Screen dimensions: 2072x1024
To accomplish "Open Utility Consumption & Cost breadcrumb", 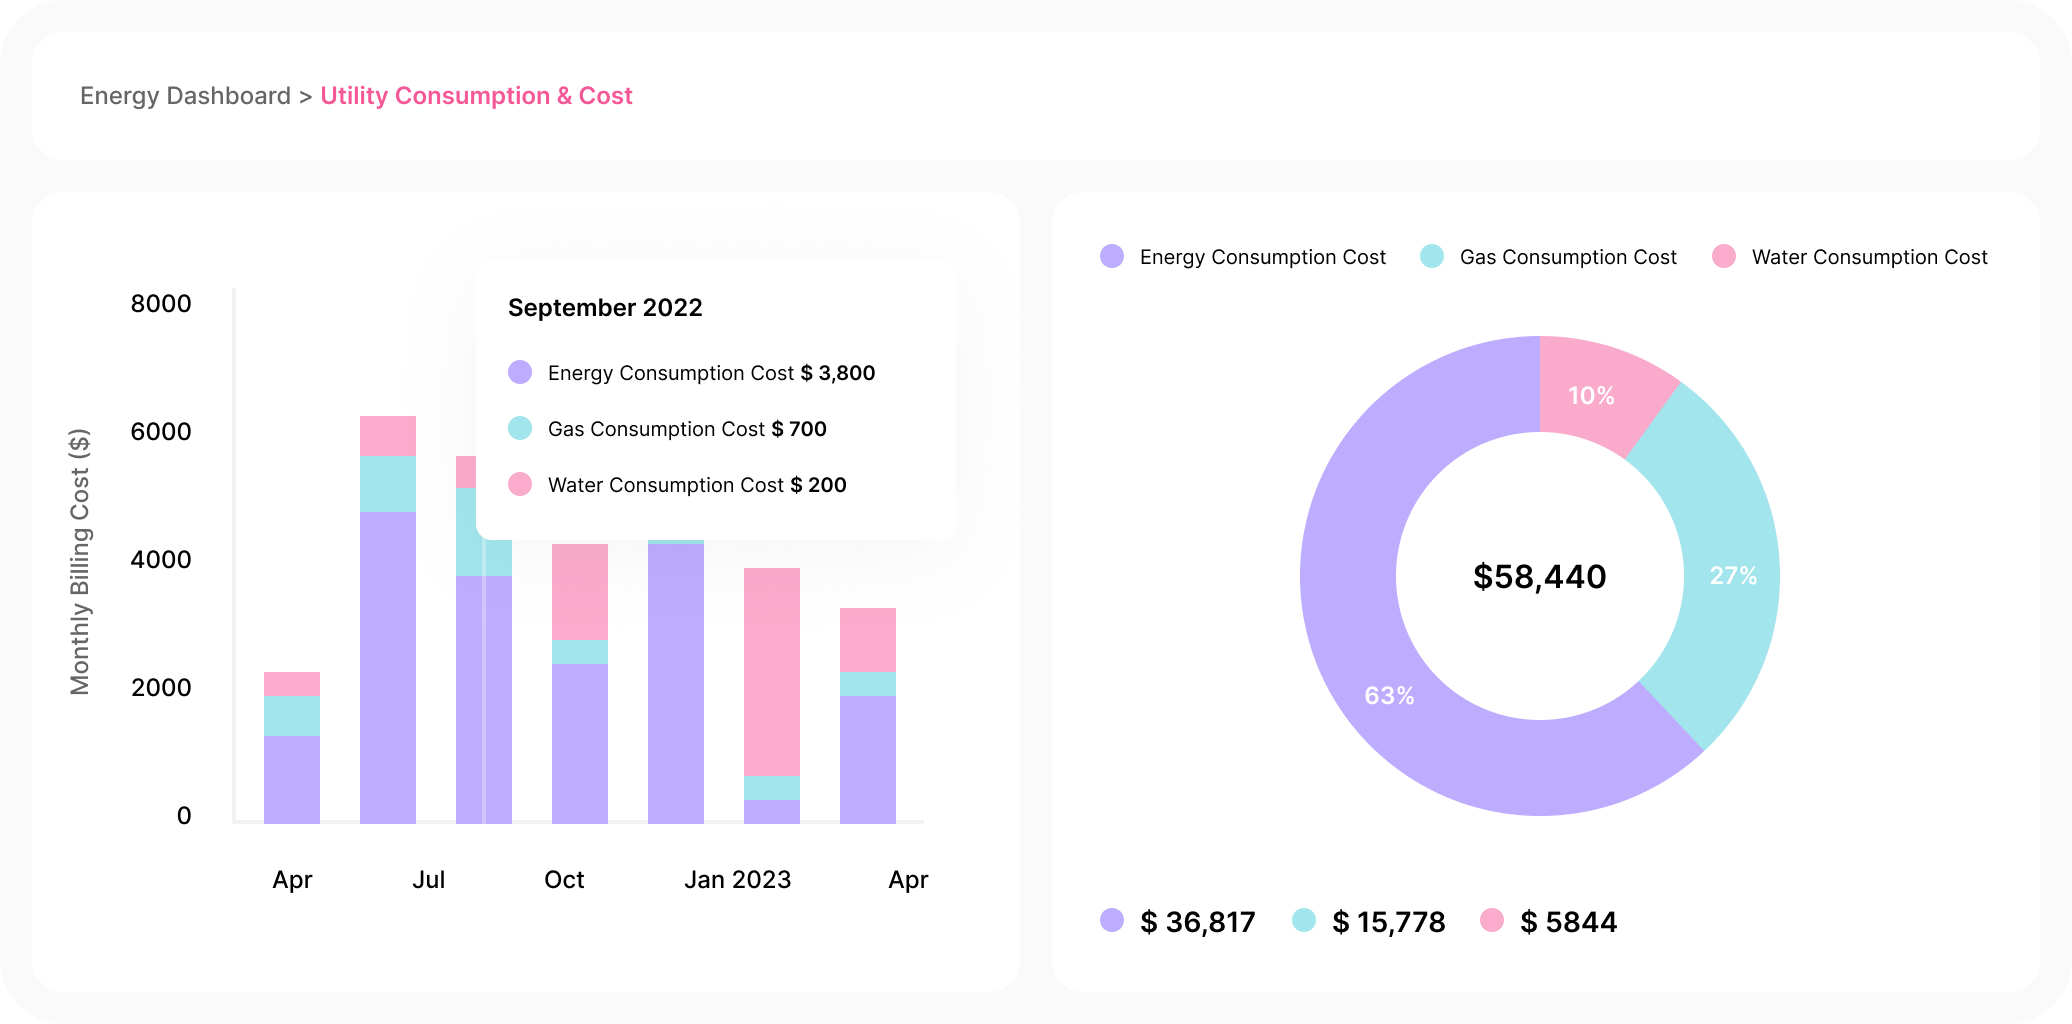I will pos(476,96).
